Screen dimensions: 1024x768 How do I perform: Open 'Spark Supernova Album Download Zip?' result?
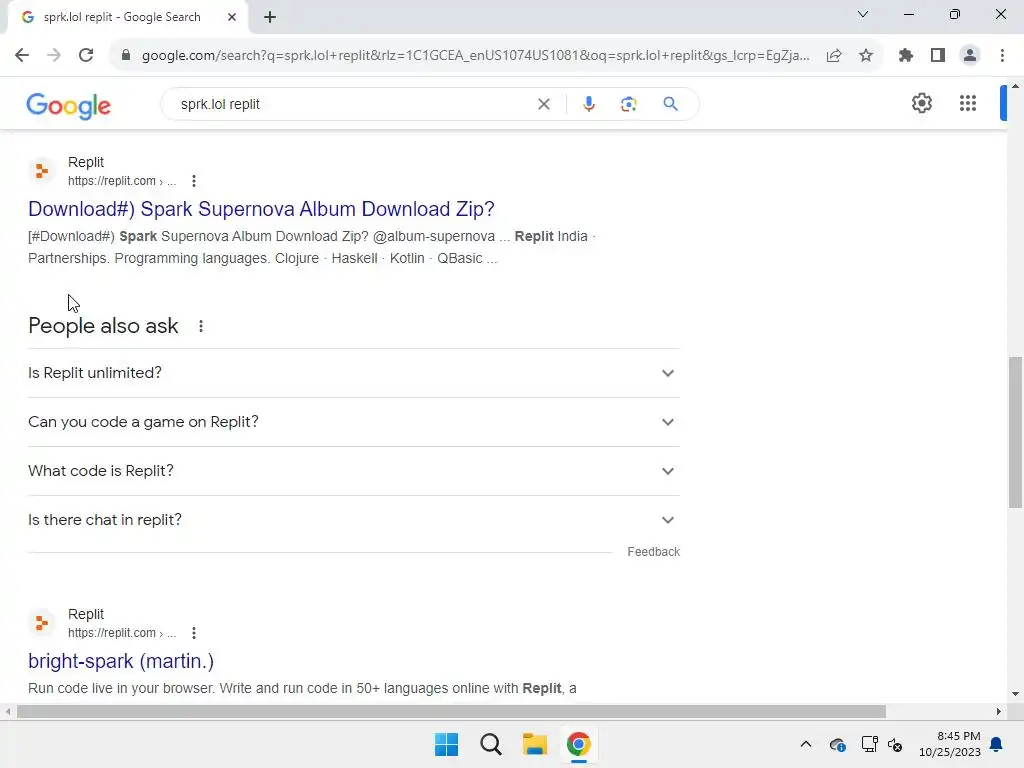pyautogui.click(x=261, y=209)
